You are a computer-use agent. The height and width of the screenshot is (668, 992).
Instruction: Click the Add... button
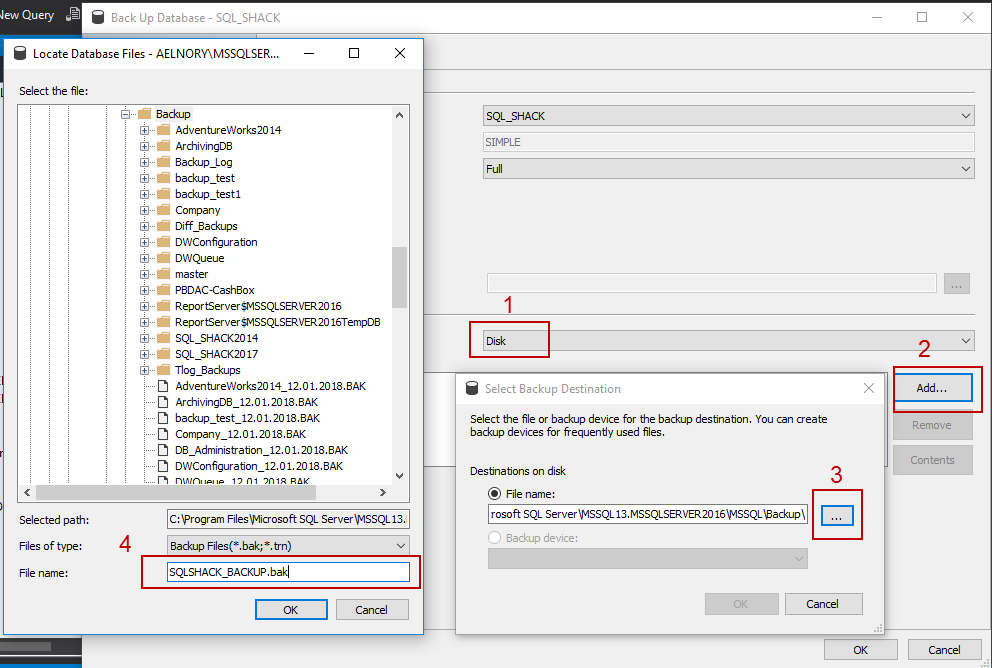[x=932, y=388]
